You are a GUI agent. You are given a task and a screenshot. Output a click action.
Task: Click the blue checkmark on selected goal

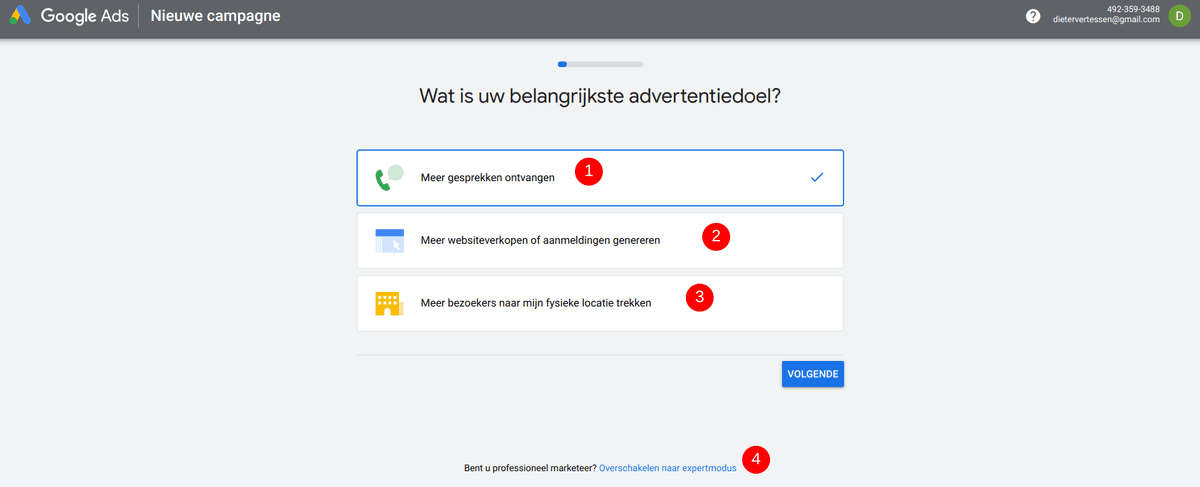click(x=817, y=177)
